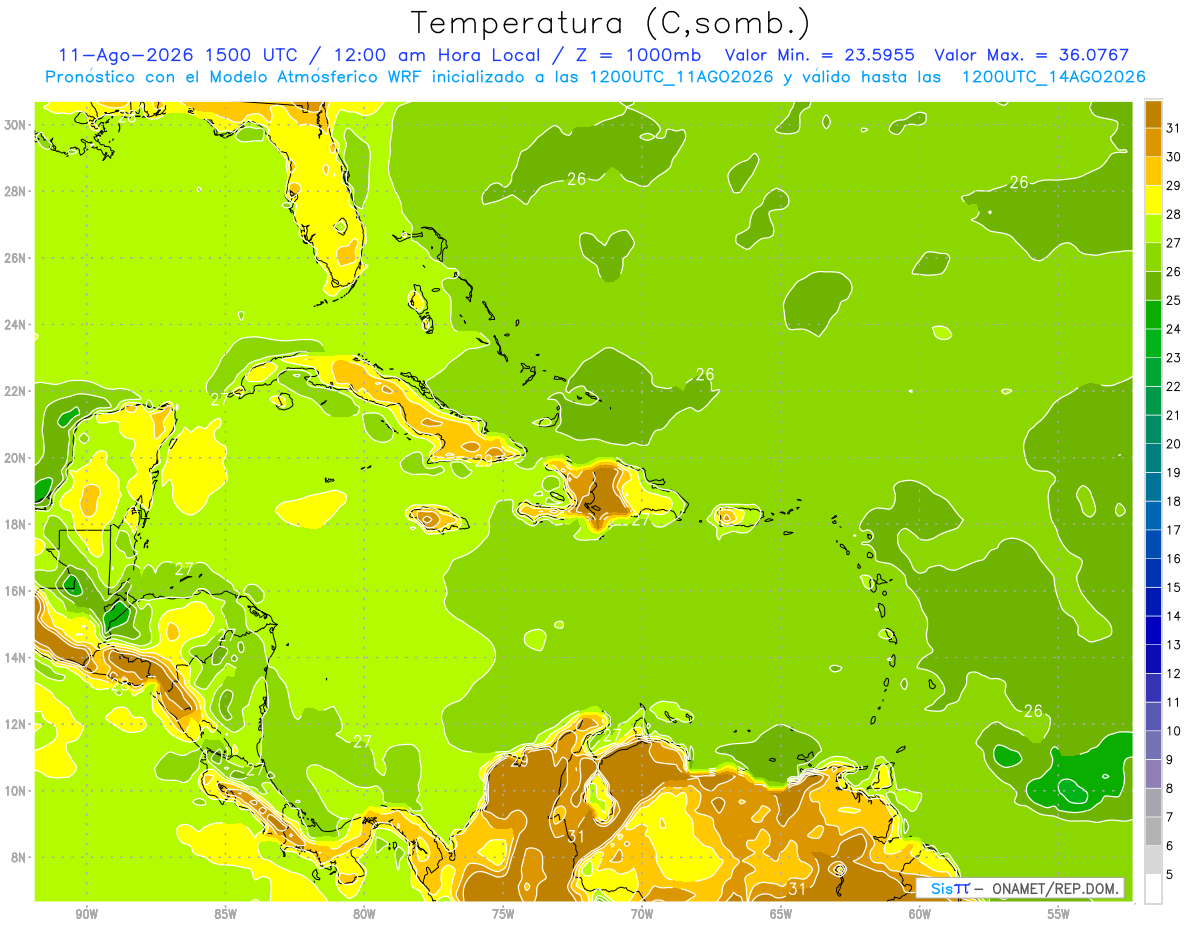Viewport: 1200px width, 927px height.
Task: Click the '1200UTC_11AGO2026' initialization time text
Action: coord(680,77)
